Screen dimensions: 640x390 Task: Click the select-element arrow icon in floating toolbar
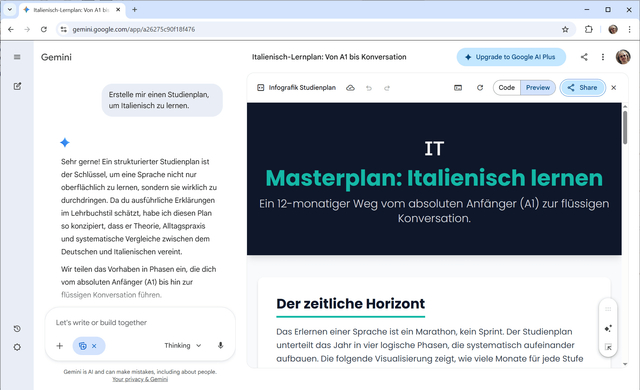[x=608, y=347]
